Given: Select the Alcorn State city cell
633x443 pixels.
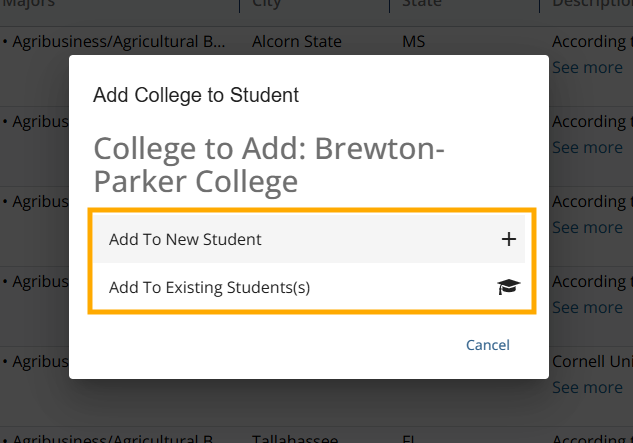Looking at the screenshot, I should coord(297,42).
